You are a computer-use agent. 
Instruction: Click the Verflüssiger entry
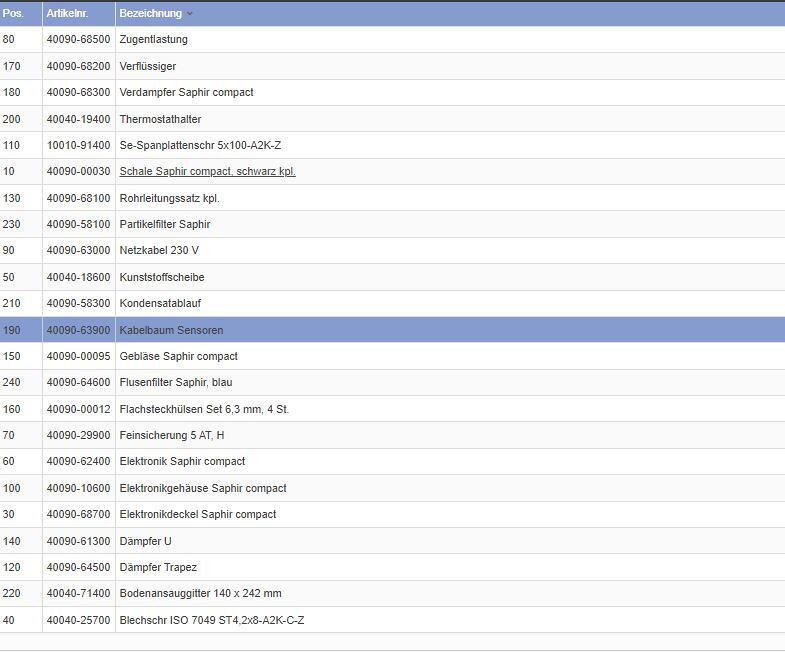click(x=147, y=66)
